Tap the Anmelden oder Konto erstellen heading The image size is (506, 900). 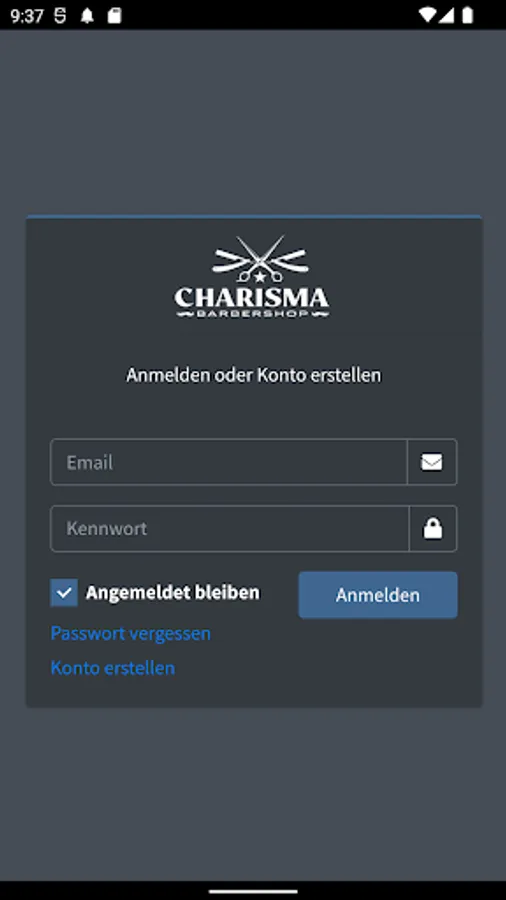pyautogui.click(x=254, y=375)
